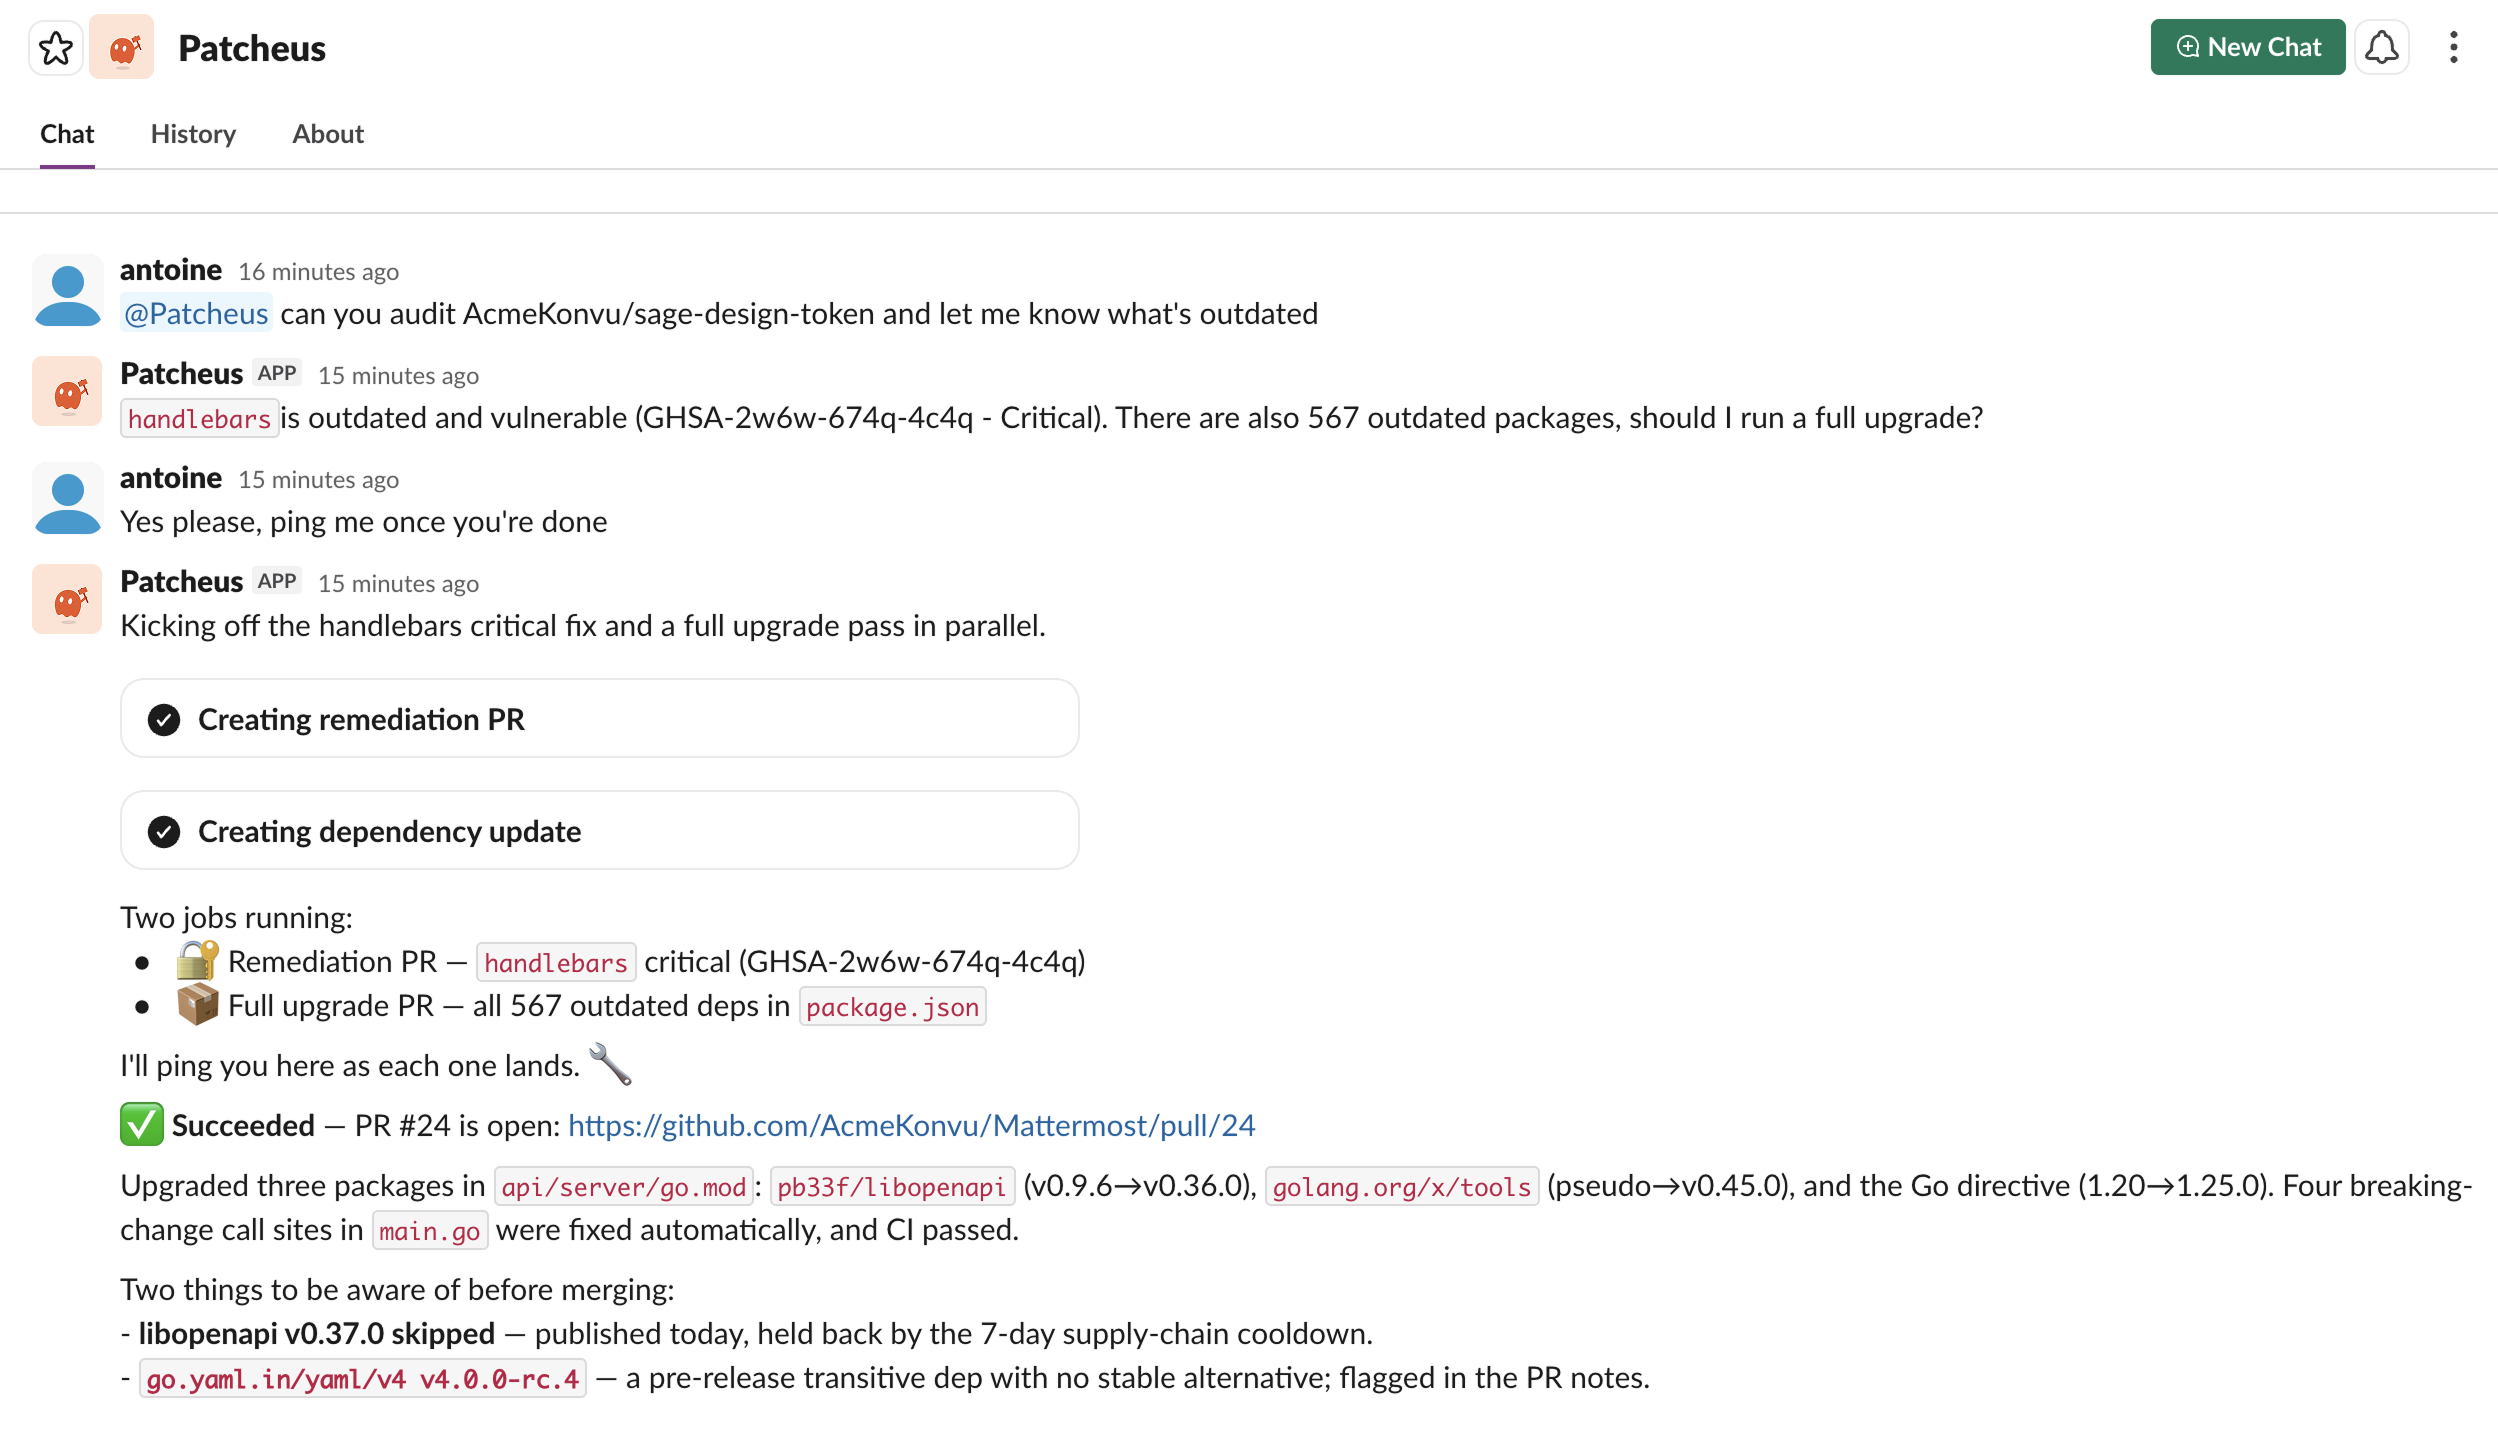
Task: Click antoine's avatar on audit request message
Action: coord(67,290)
